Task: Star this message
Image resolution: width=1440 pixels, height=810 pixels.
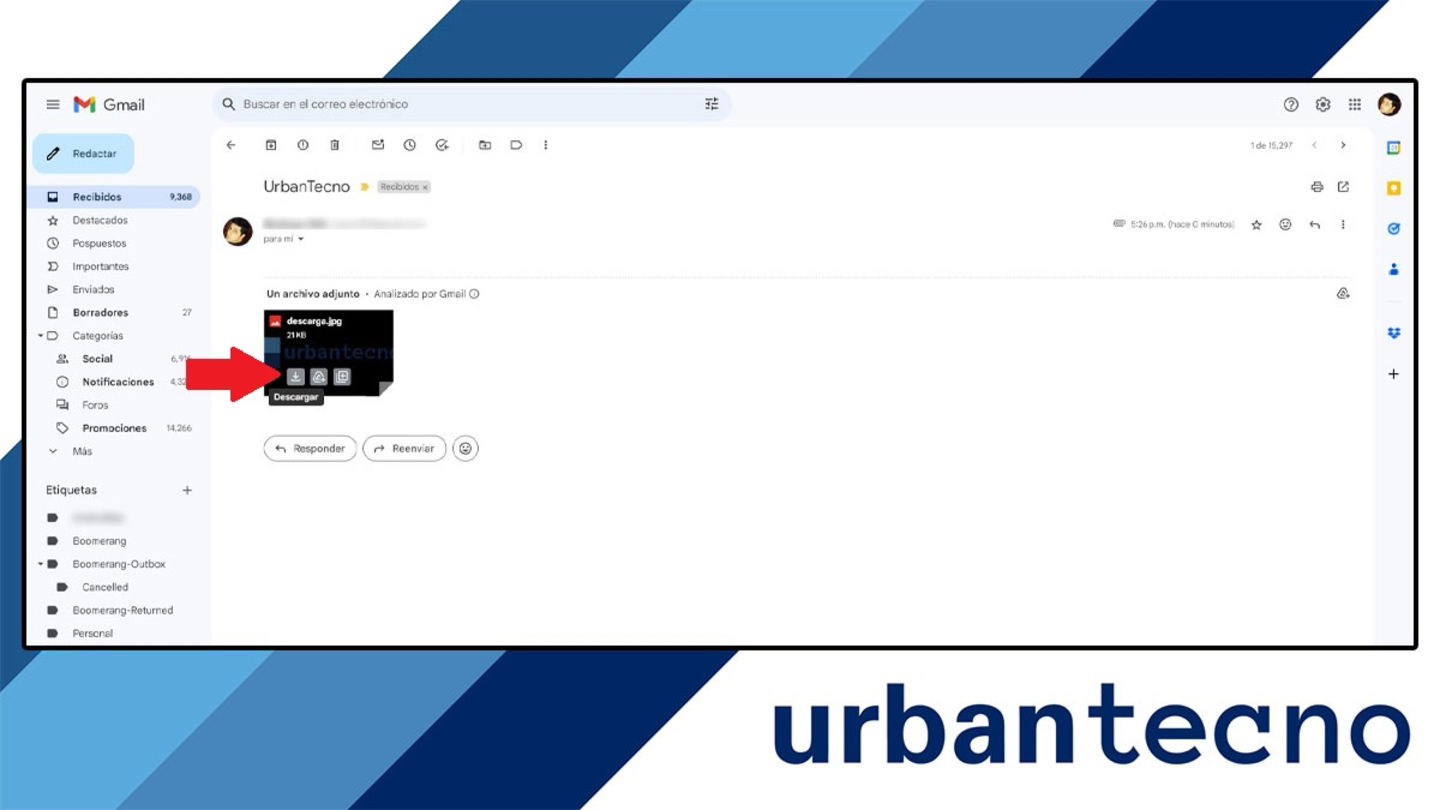Action: 1257,225
